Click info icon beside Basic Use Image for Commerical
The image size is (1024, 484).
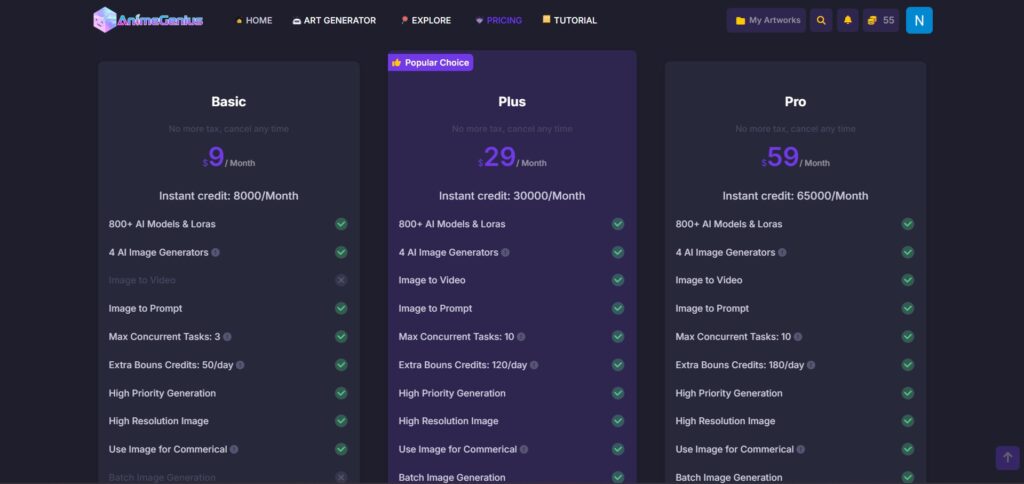(x=234, y=450)
